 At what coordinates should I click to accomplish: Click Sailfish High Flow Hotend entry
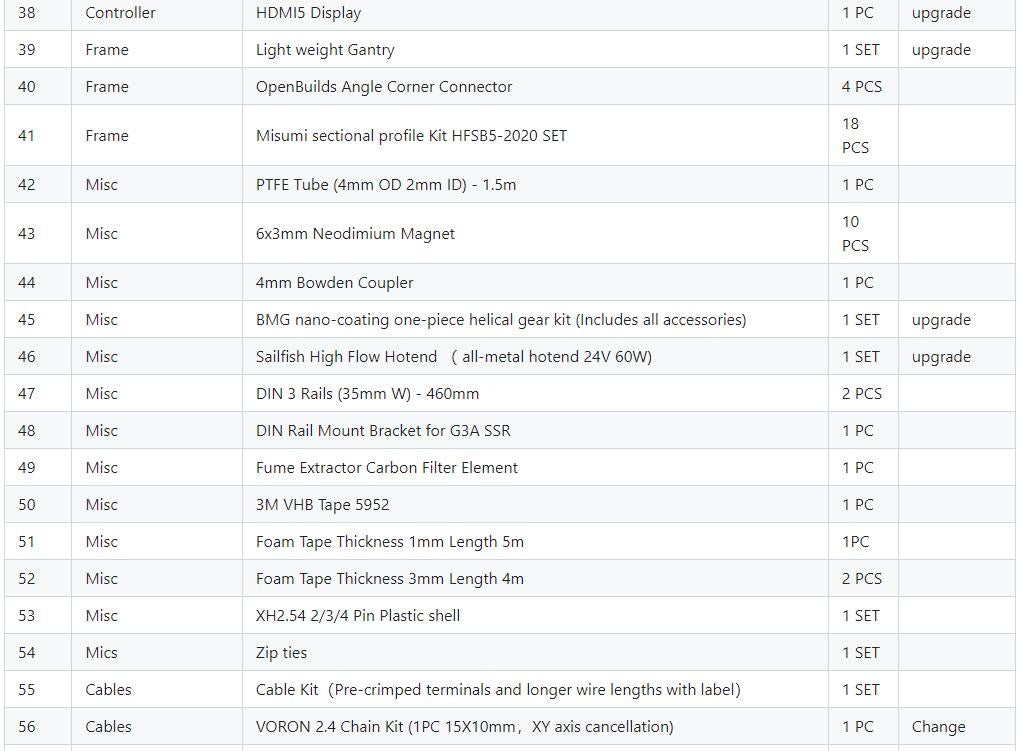(x=454, y=357)
